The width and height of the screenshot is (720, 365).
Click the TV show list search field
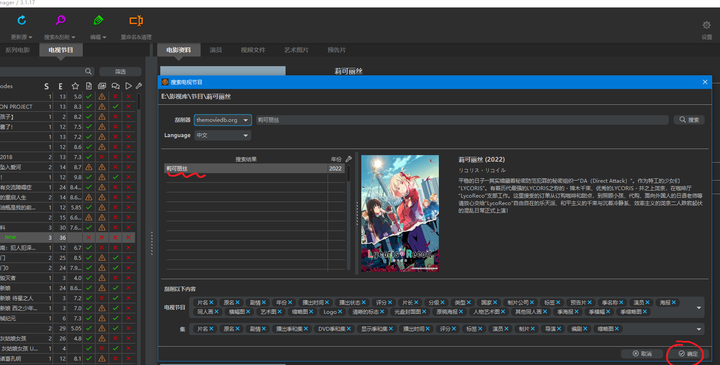pyautogui.click(x=46, y=71)
